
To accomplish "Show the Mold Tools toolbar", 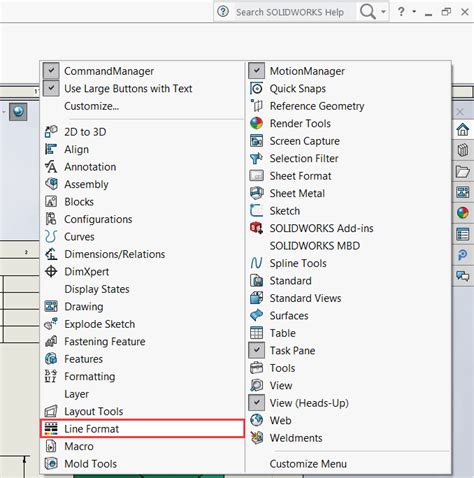I will (142, 464).
